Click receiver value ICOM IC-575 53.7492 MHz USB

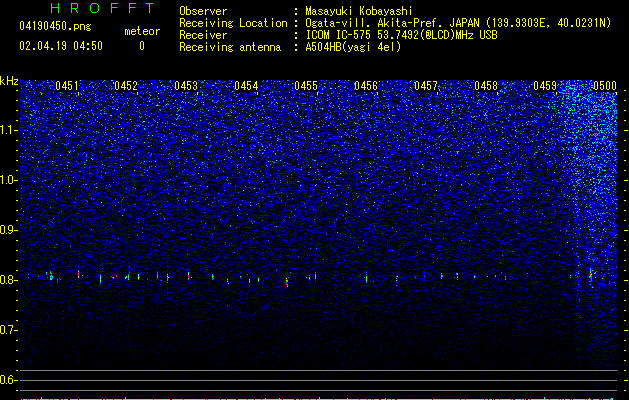click(401, 35)
